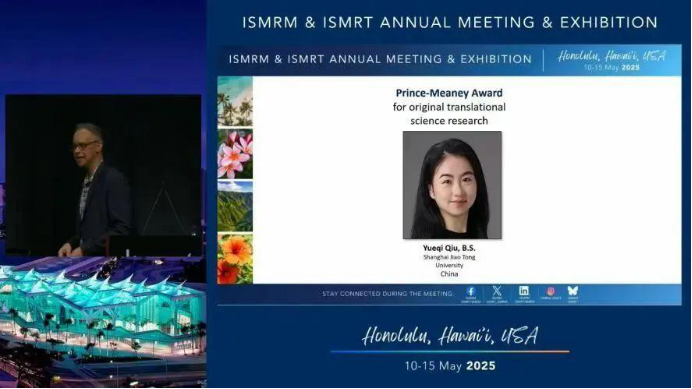Select the name Yueqi Qiu, B.S.

click(449, 248)
